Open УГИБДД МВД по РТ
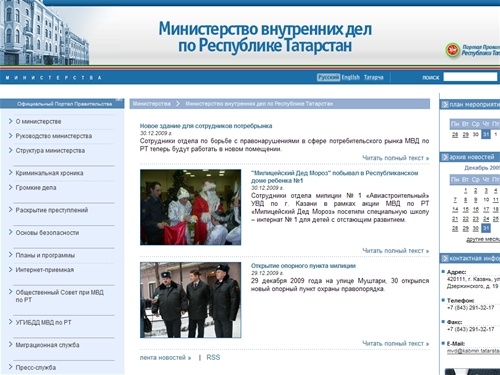 point(43,322)
